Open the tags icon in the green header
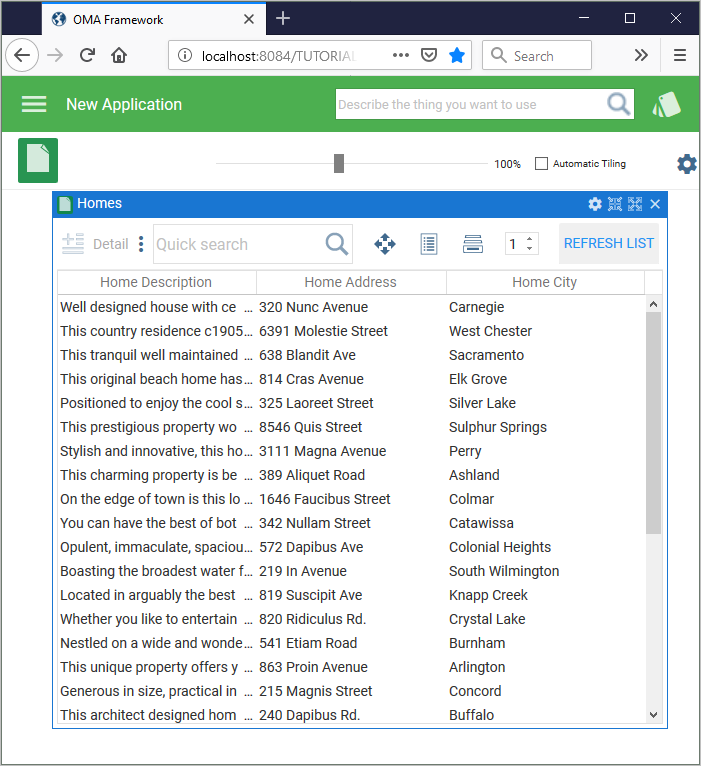701x766 pixels. coord(666,105)
